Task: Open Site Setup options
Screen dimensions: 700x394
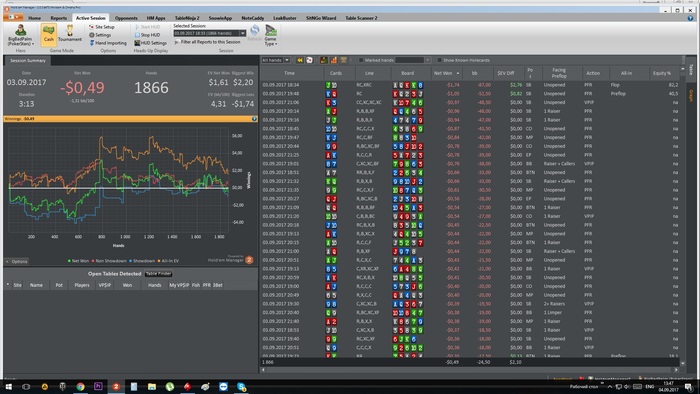Action: click(101, 27)
